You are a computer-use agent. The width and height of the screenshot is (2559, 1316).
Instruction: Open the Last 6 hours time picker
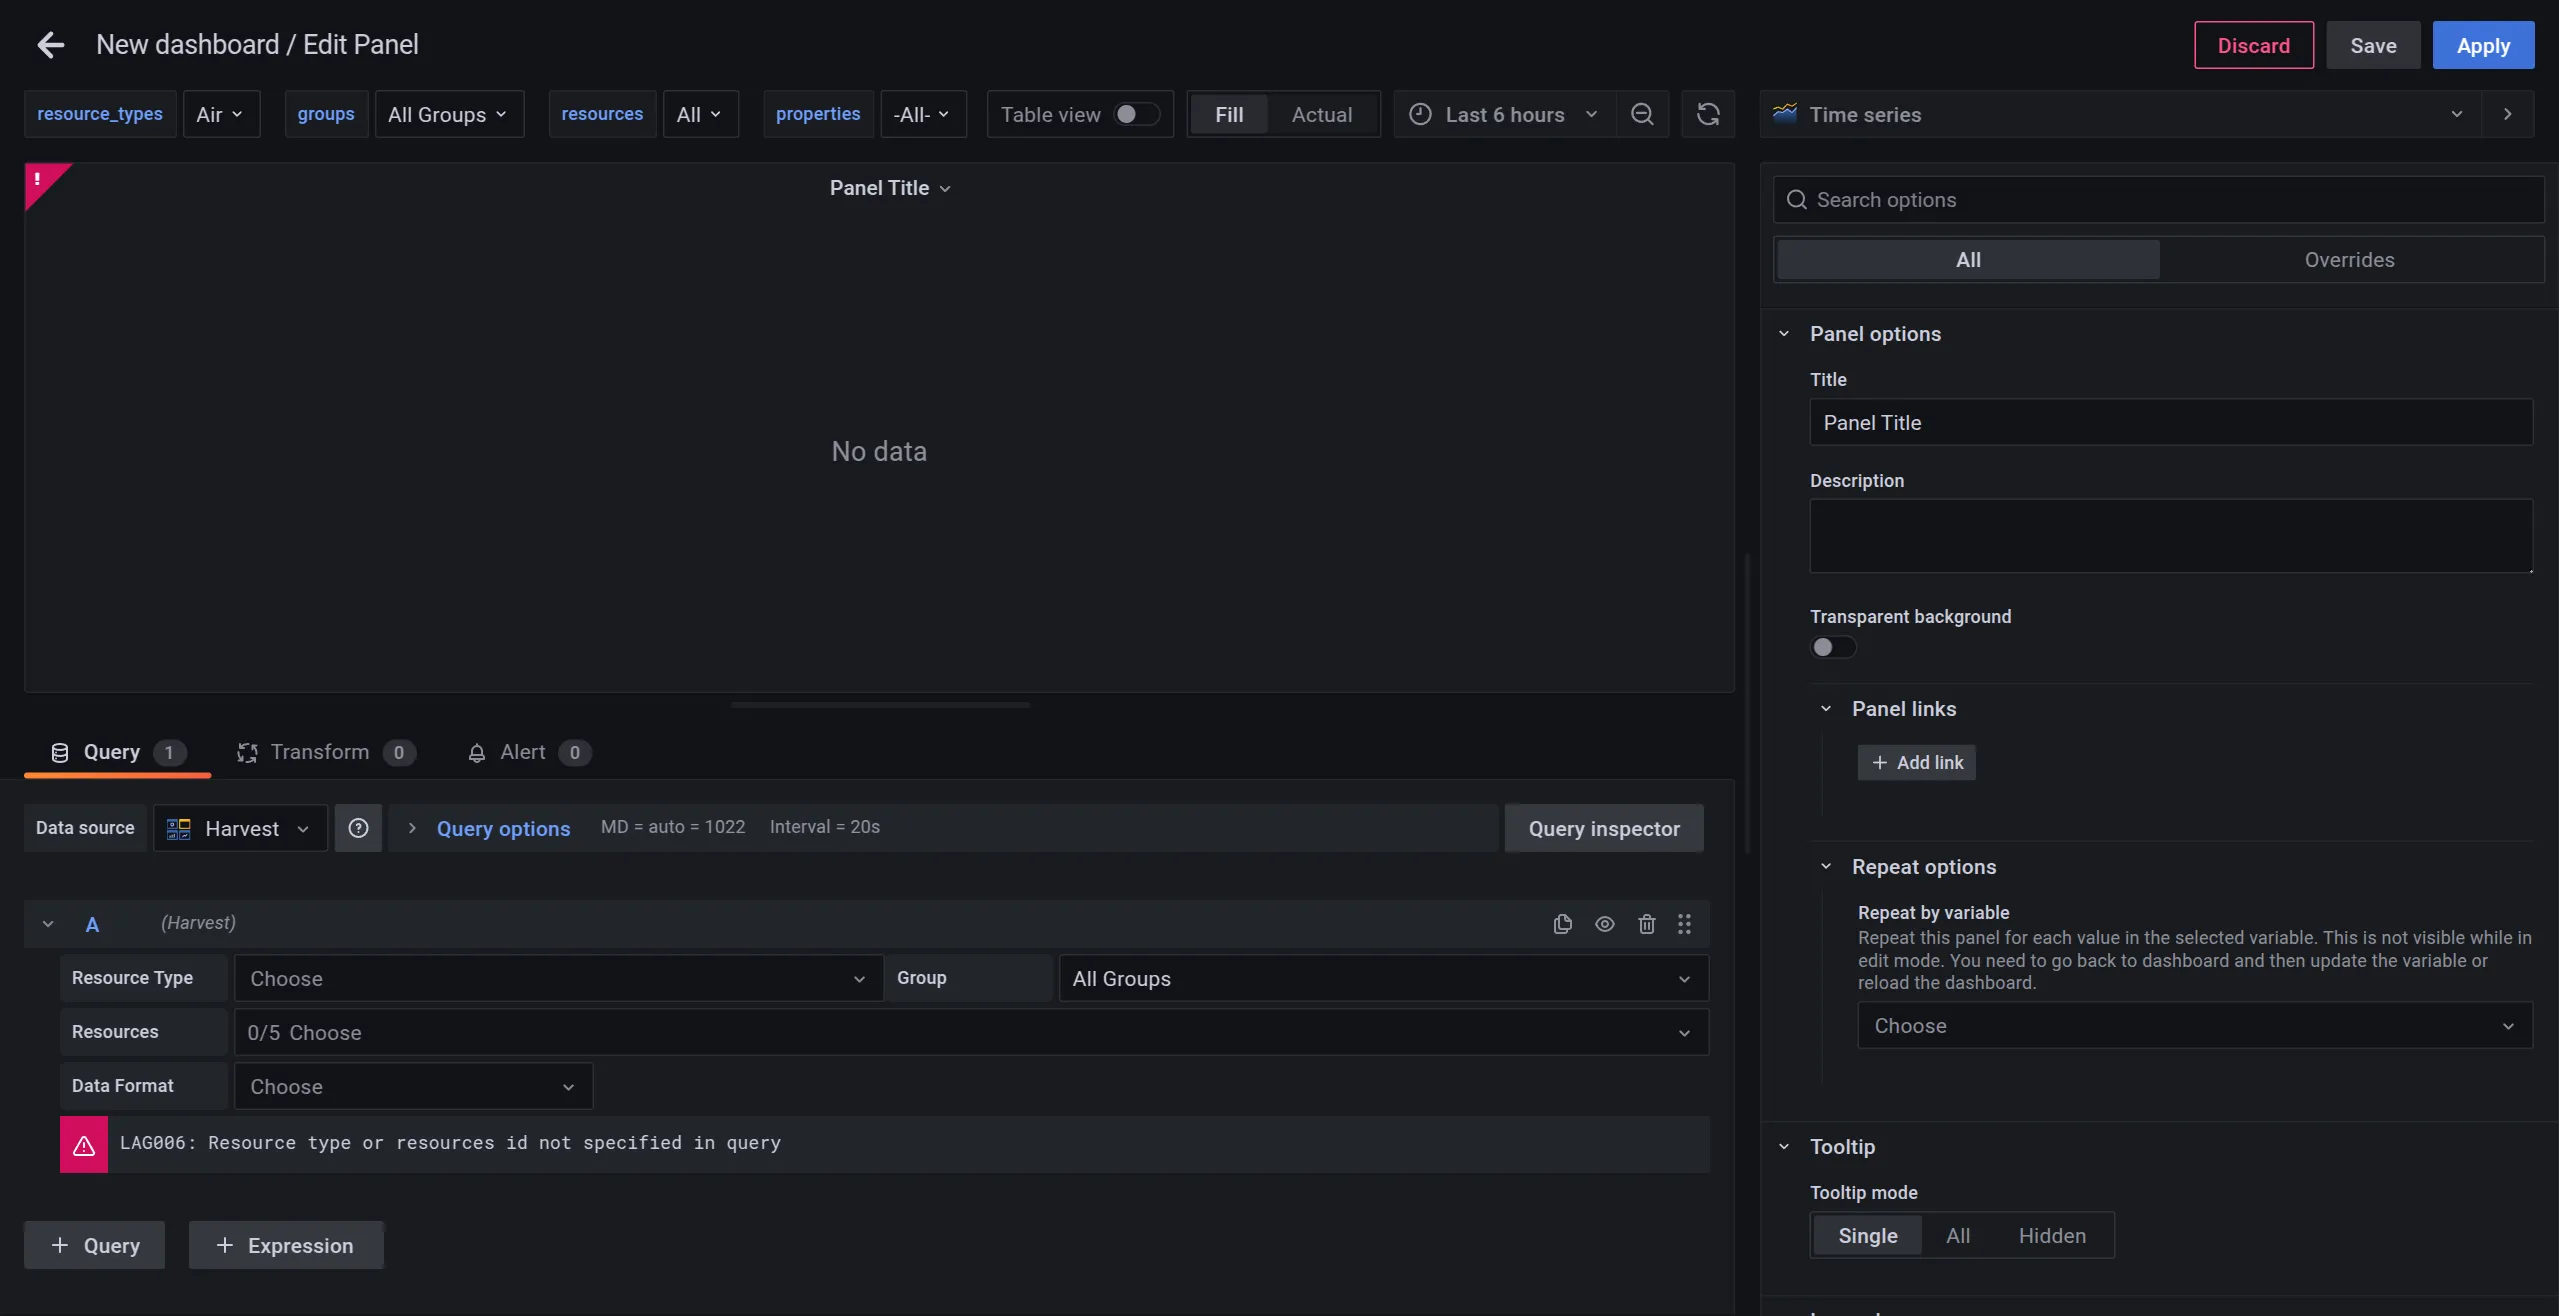(1504, 114)
